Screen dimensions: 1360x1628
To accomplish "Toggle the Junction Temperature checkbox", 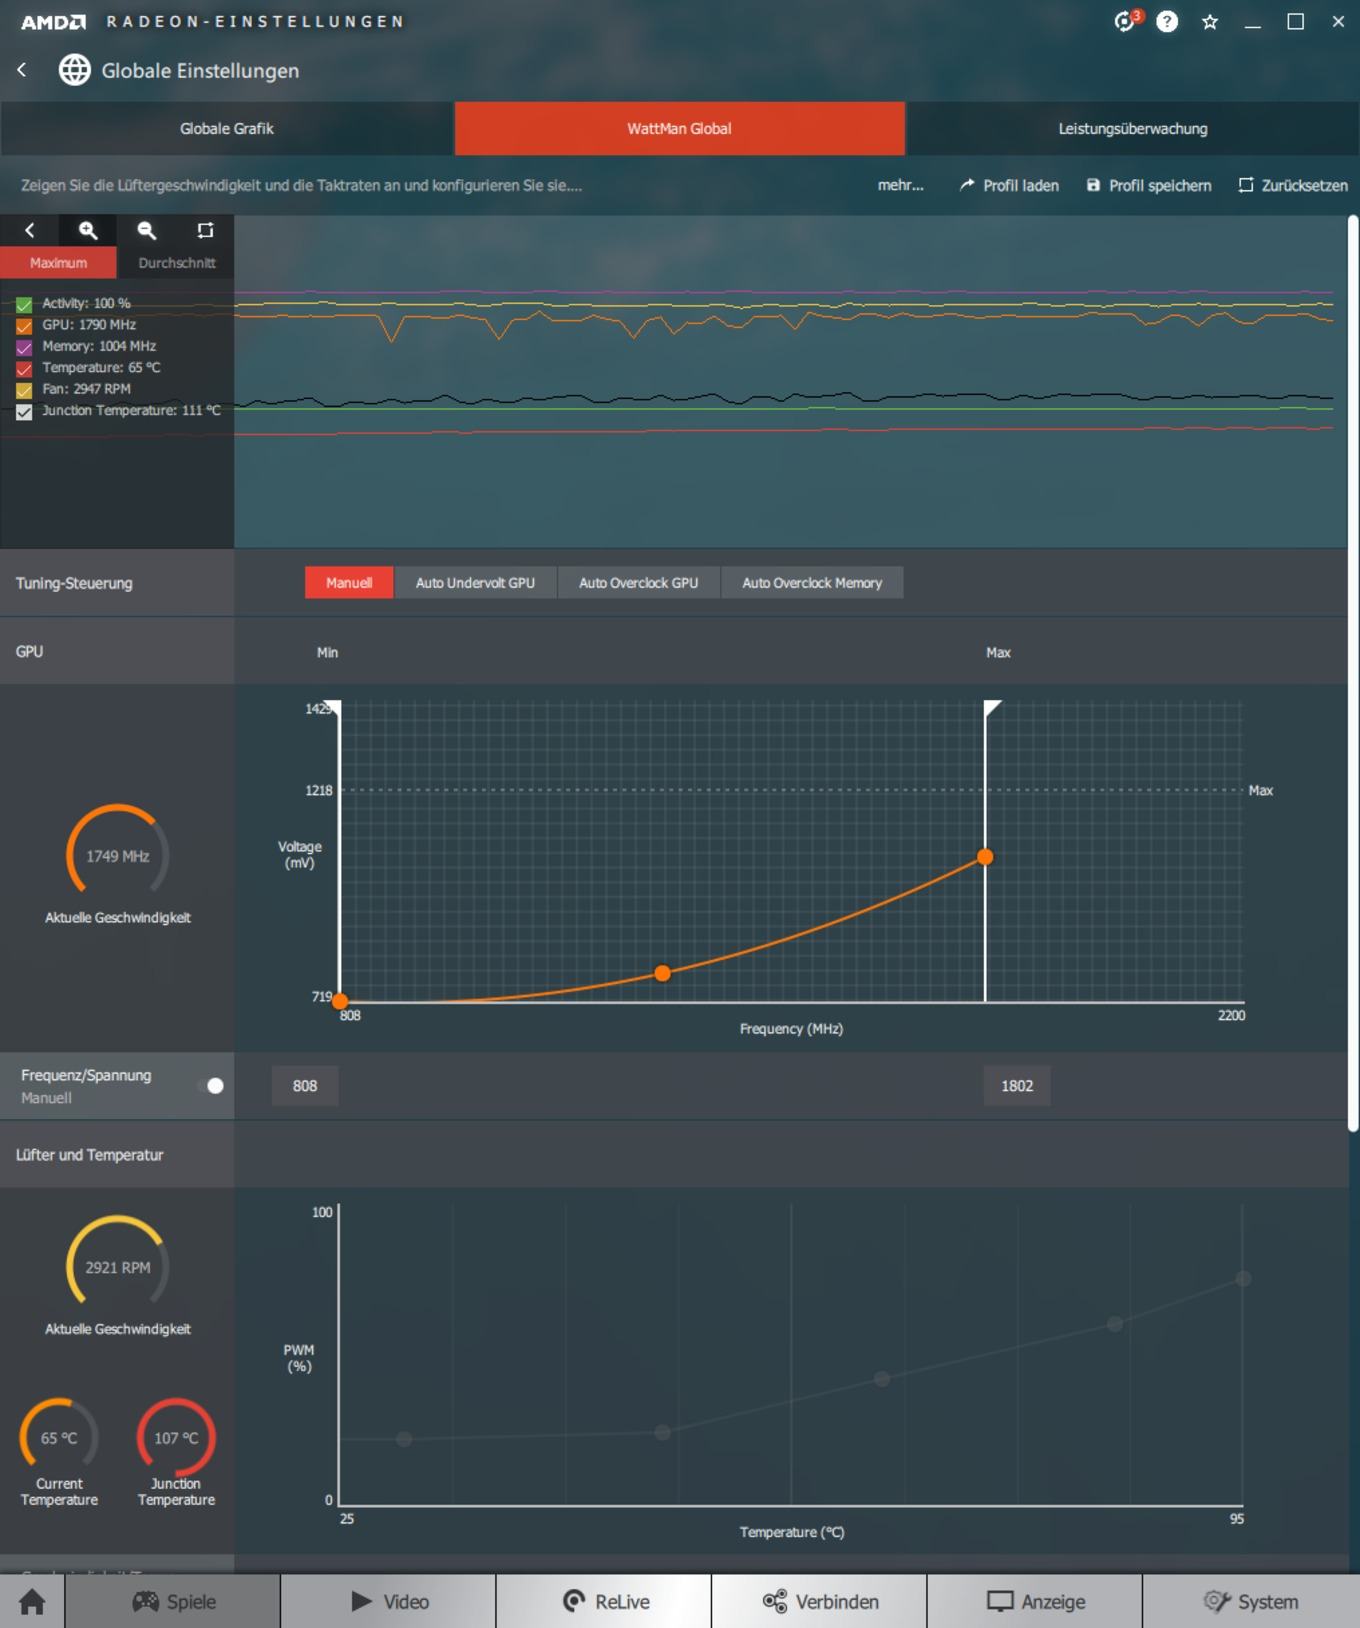I will click(x=24, y=412).
